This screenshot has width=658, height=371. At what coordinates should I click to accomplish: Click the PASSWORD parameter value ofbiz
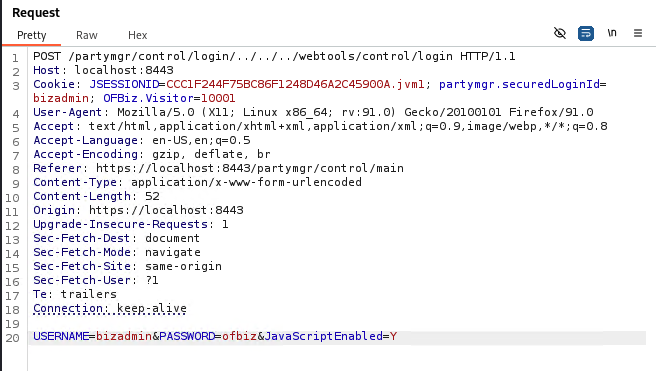click(x=239, y=336)
